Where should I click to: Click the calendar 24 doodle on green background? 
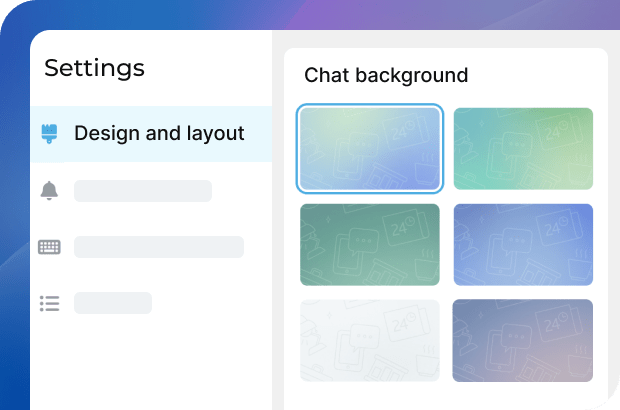pyautogui.click(x=404, y=226)
